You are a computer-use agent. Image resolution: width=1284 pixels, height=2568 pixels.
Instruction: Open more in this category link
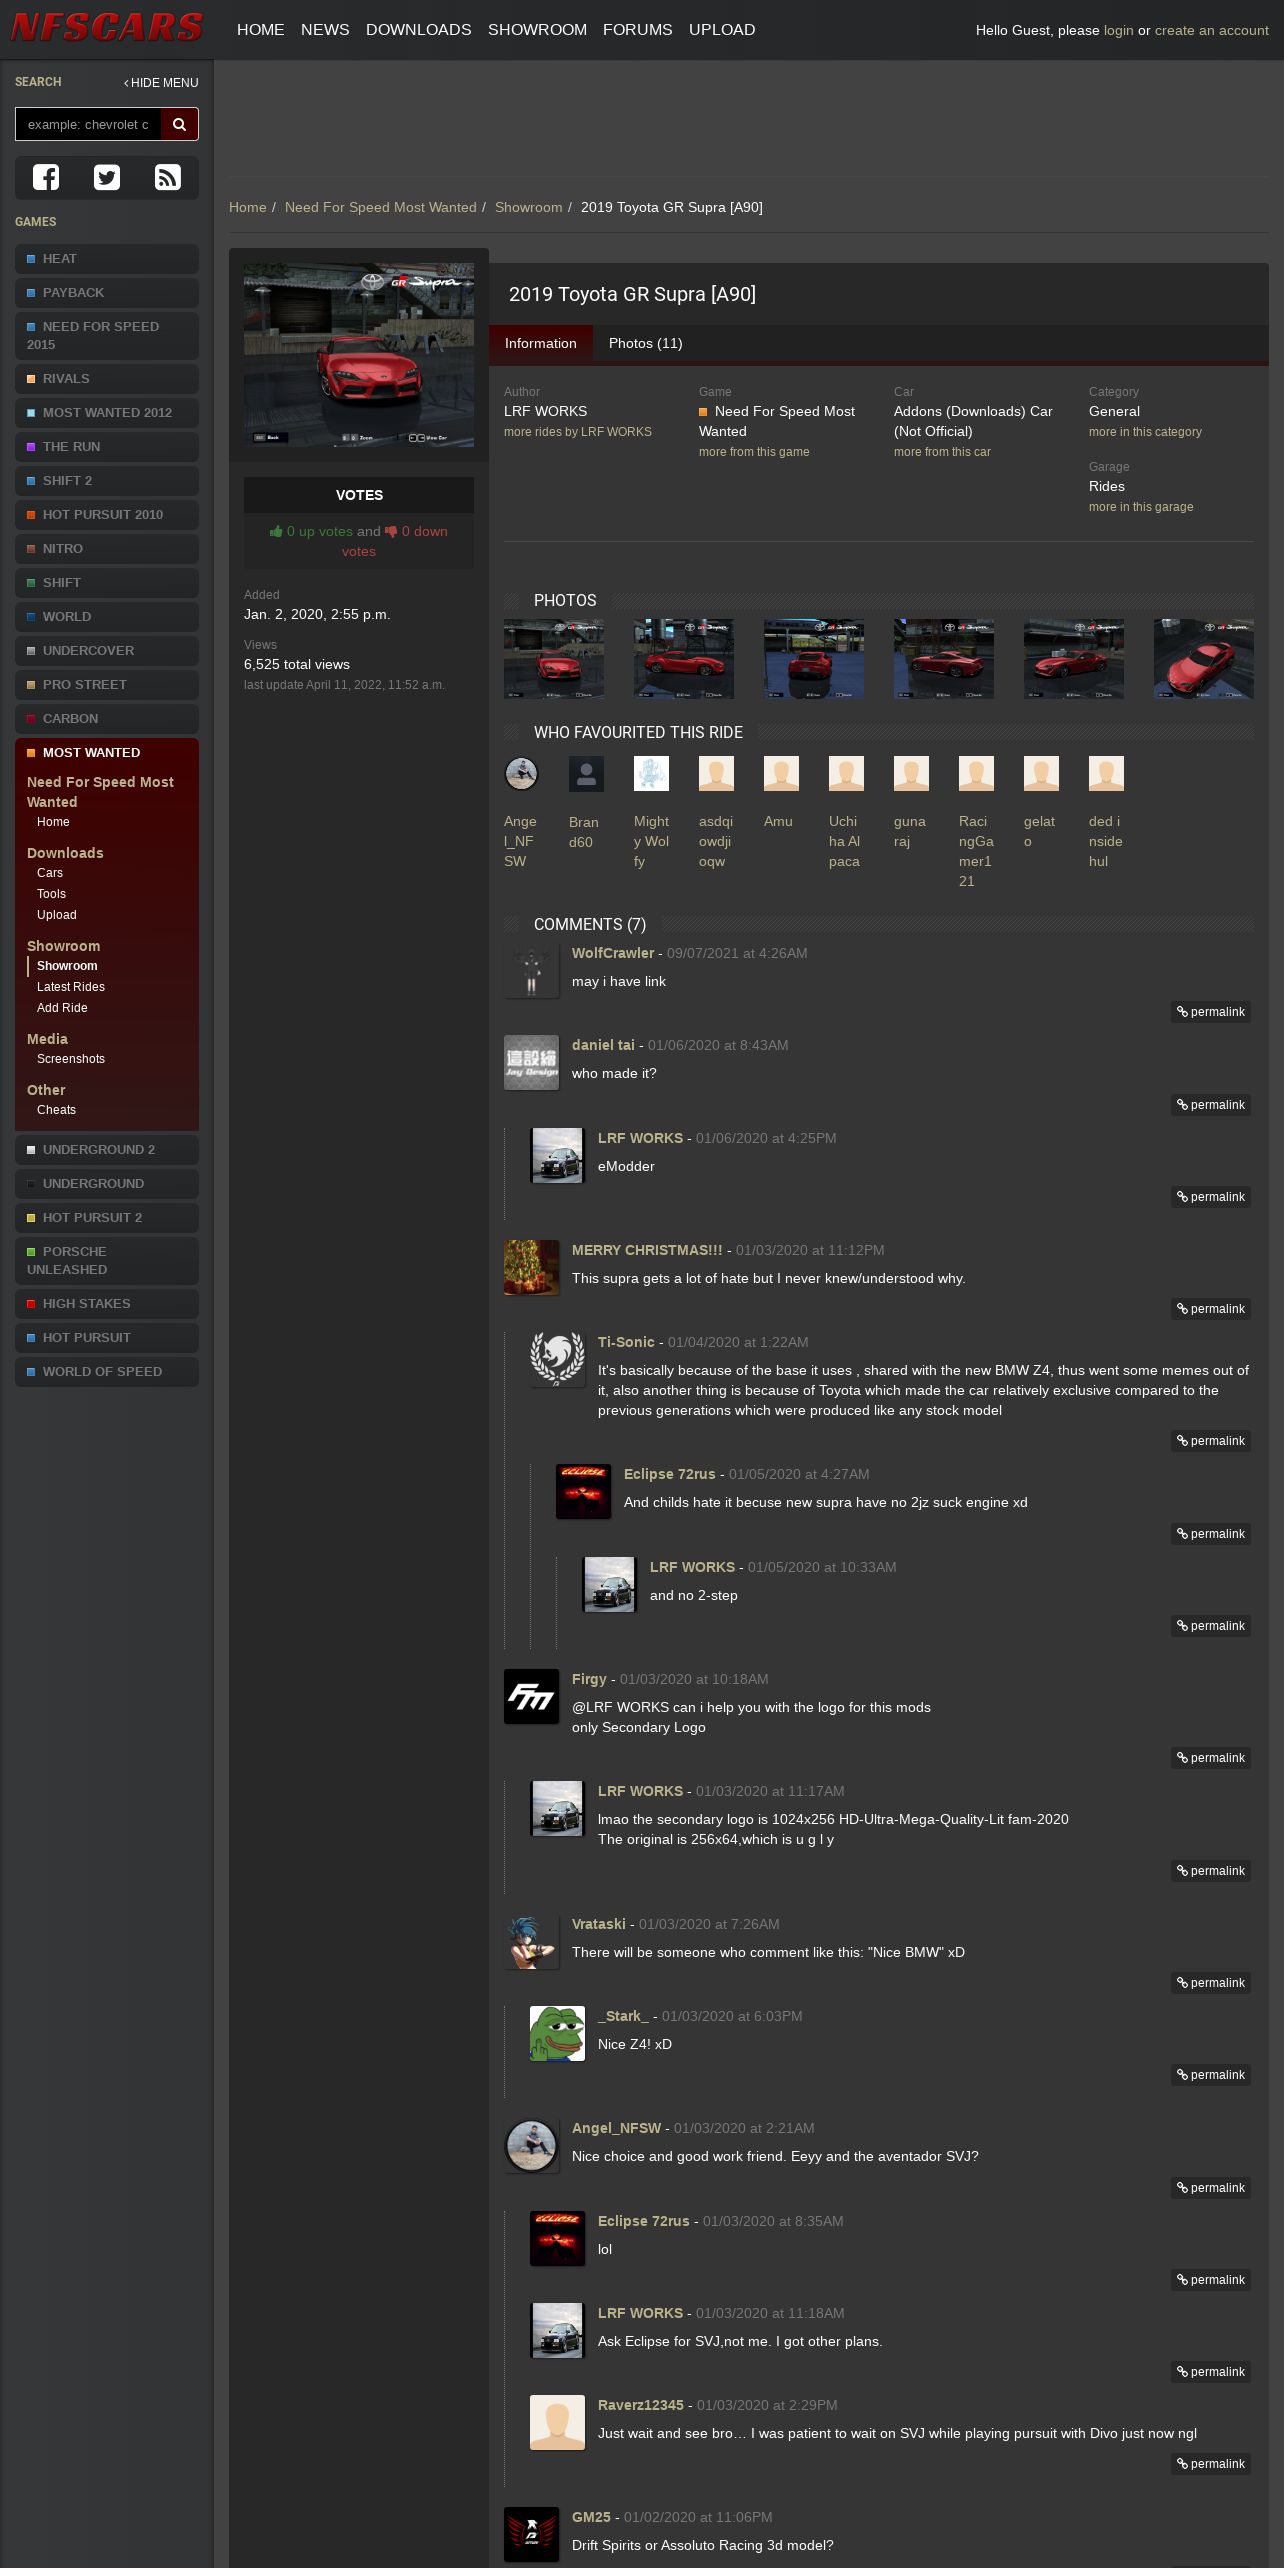(1146, 432)
